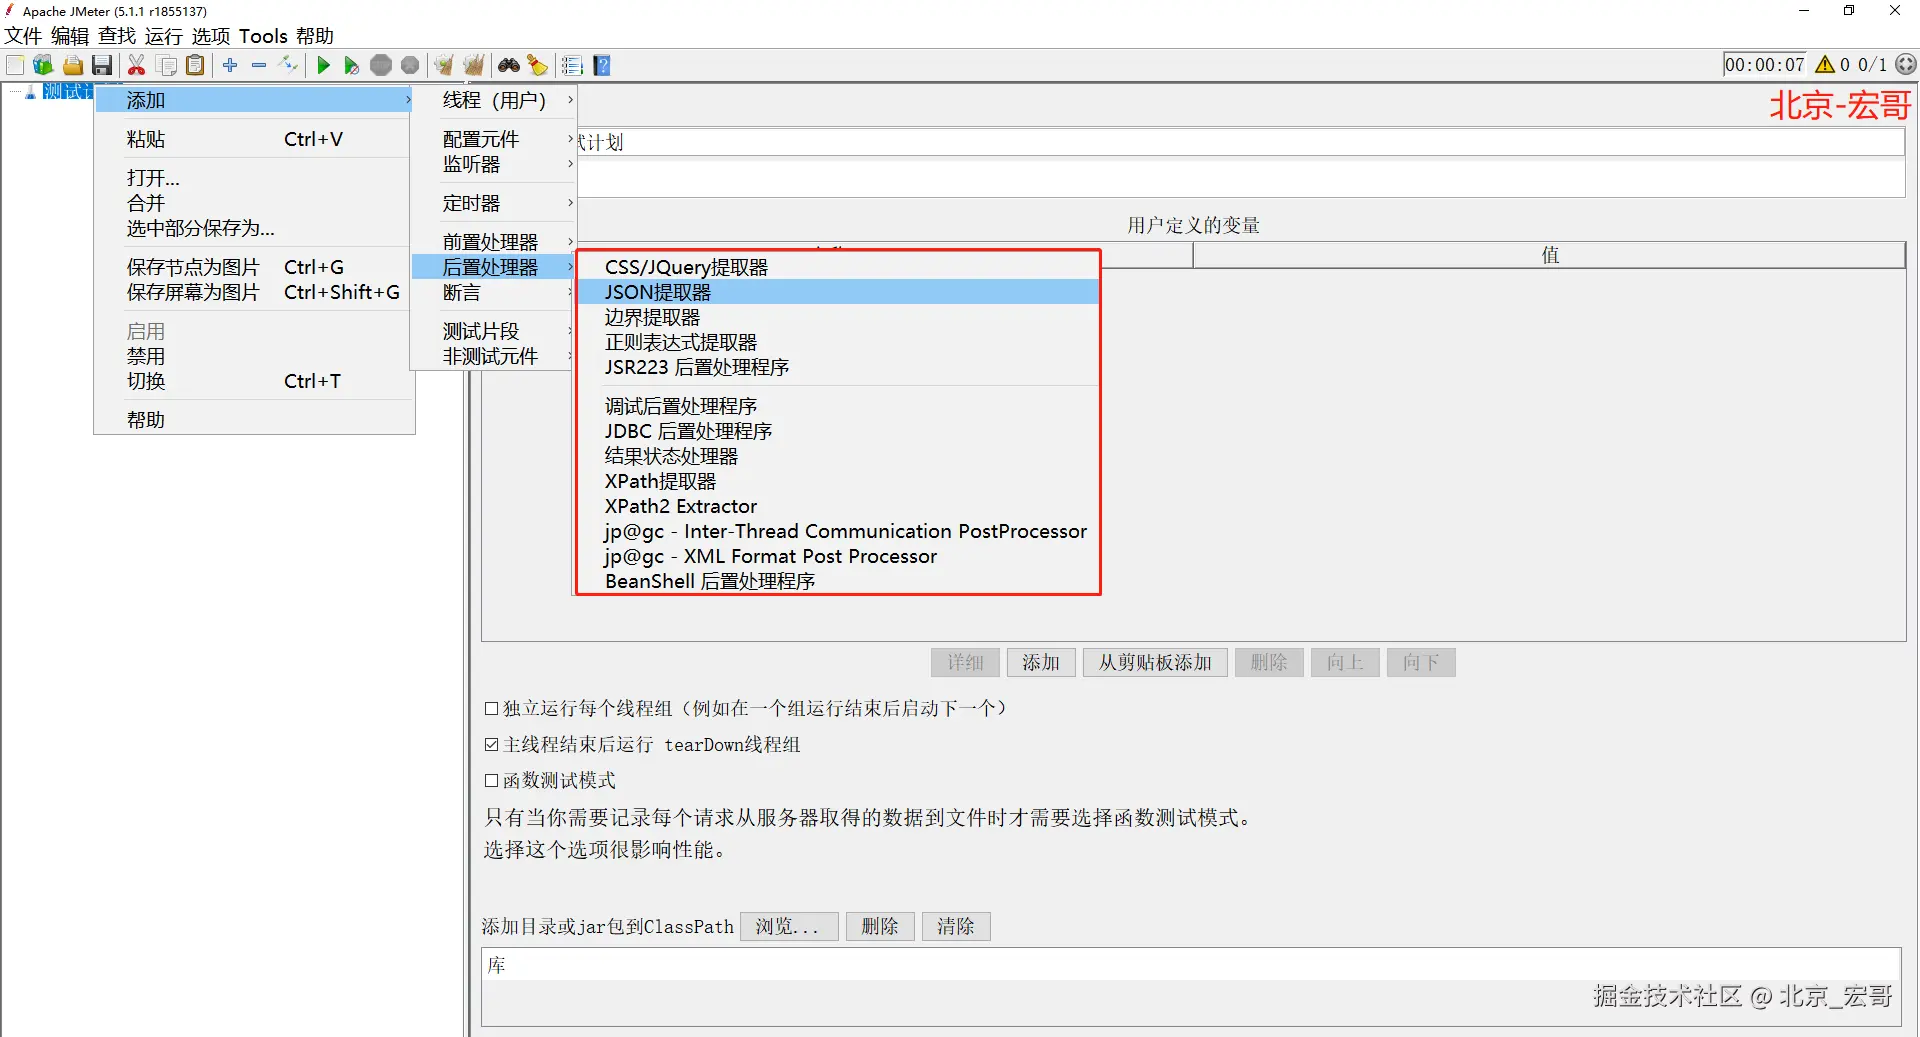This screenshot has width=1920, height=1037.
Task: Open the Tools menu
Action: coord(263,36)
